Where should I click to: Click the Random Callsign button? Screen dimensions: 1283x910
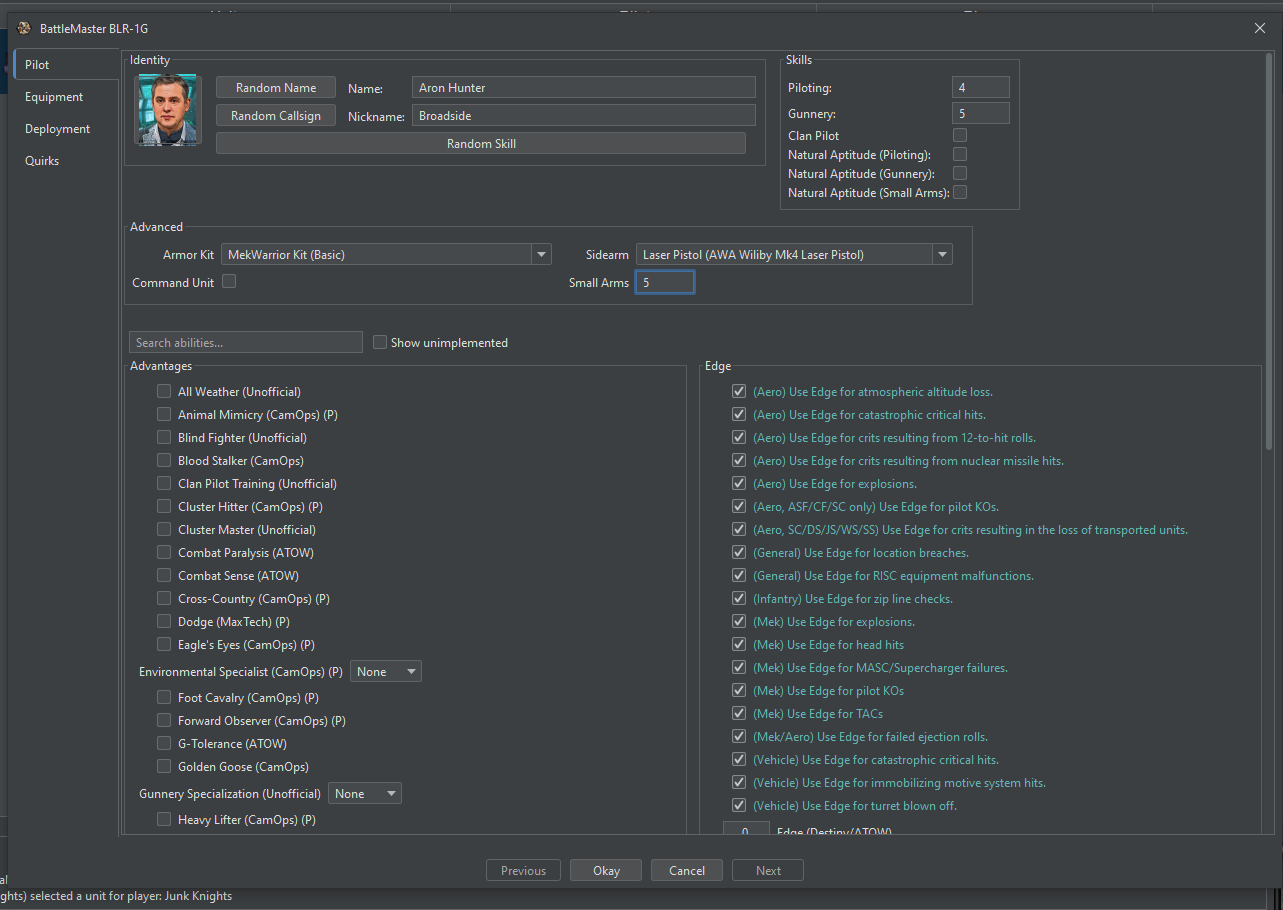(x=276, y=116)
